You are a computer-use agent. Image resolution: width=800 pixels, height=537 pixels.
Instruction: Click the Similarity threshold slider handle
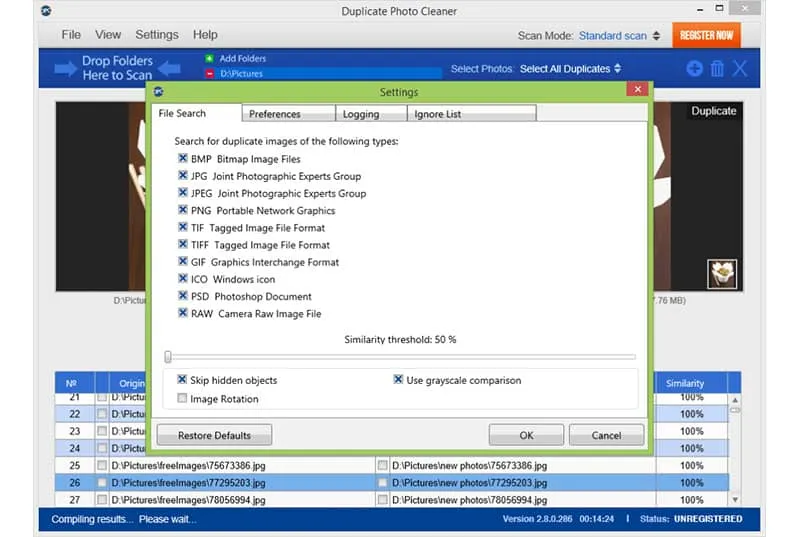pyautogui.click(x=168, y=356)
